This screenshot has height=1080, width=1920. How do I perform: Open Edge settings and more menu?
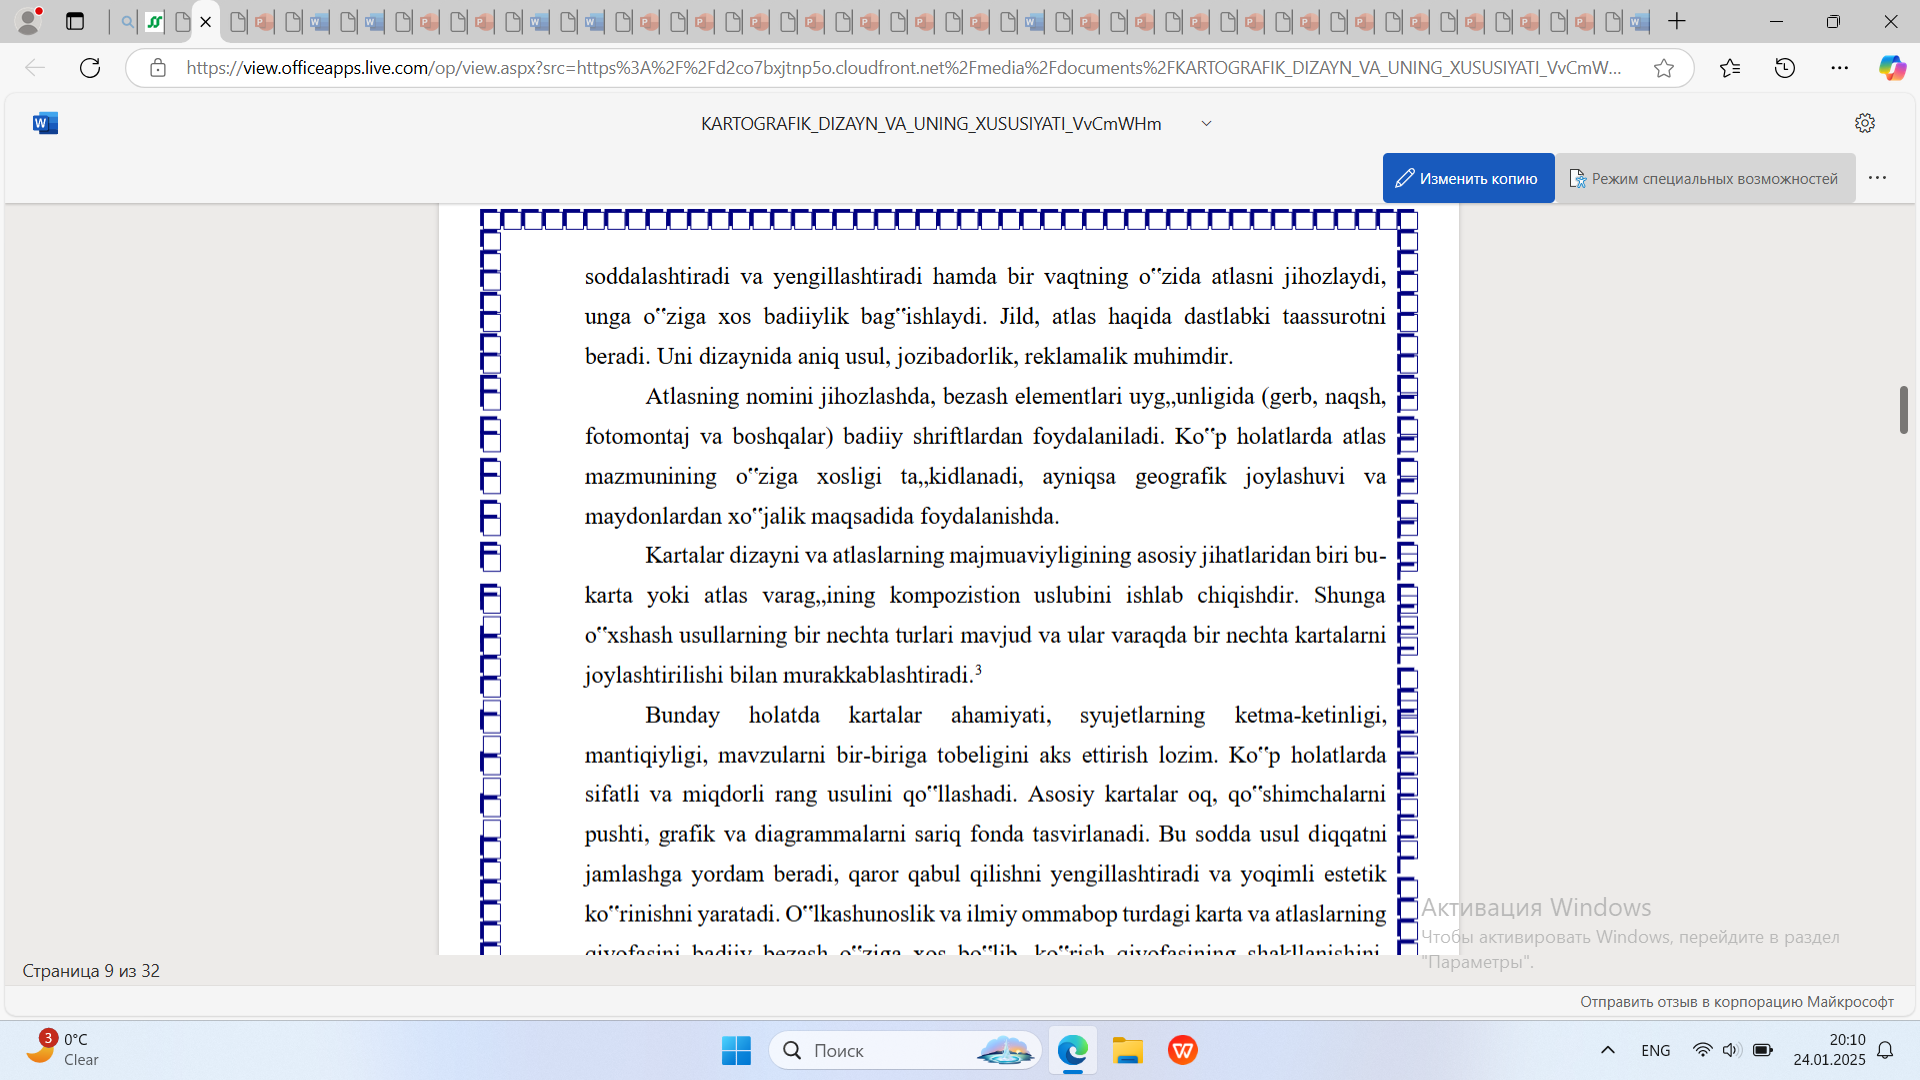point(1840,68)
